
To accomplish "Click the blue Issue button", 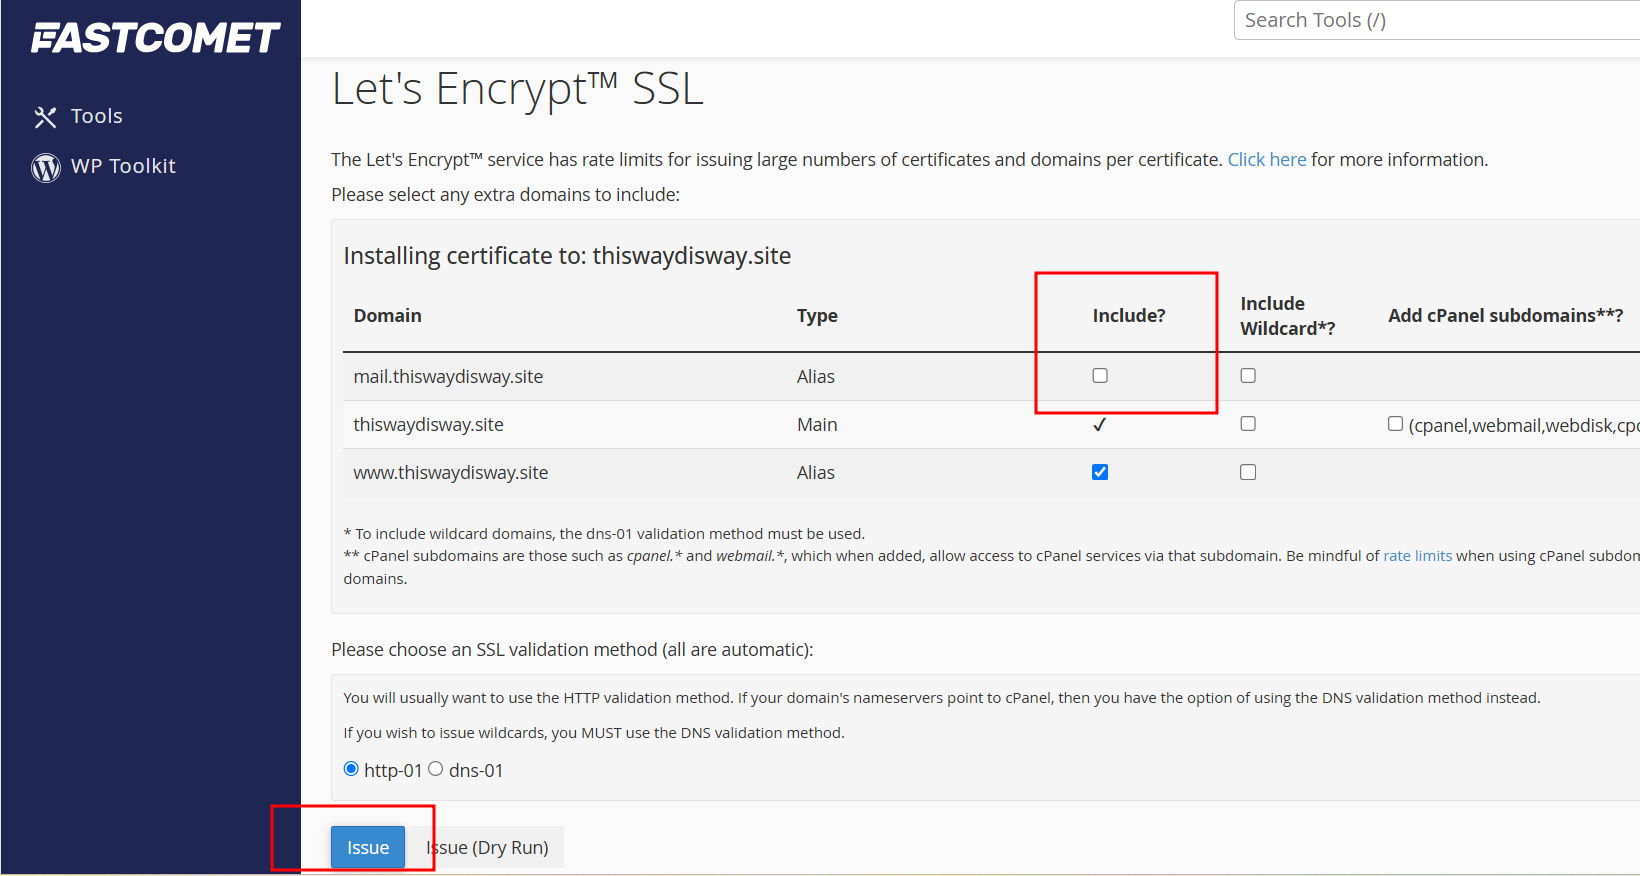I will tap(368, 847).
